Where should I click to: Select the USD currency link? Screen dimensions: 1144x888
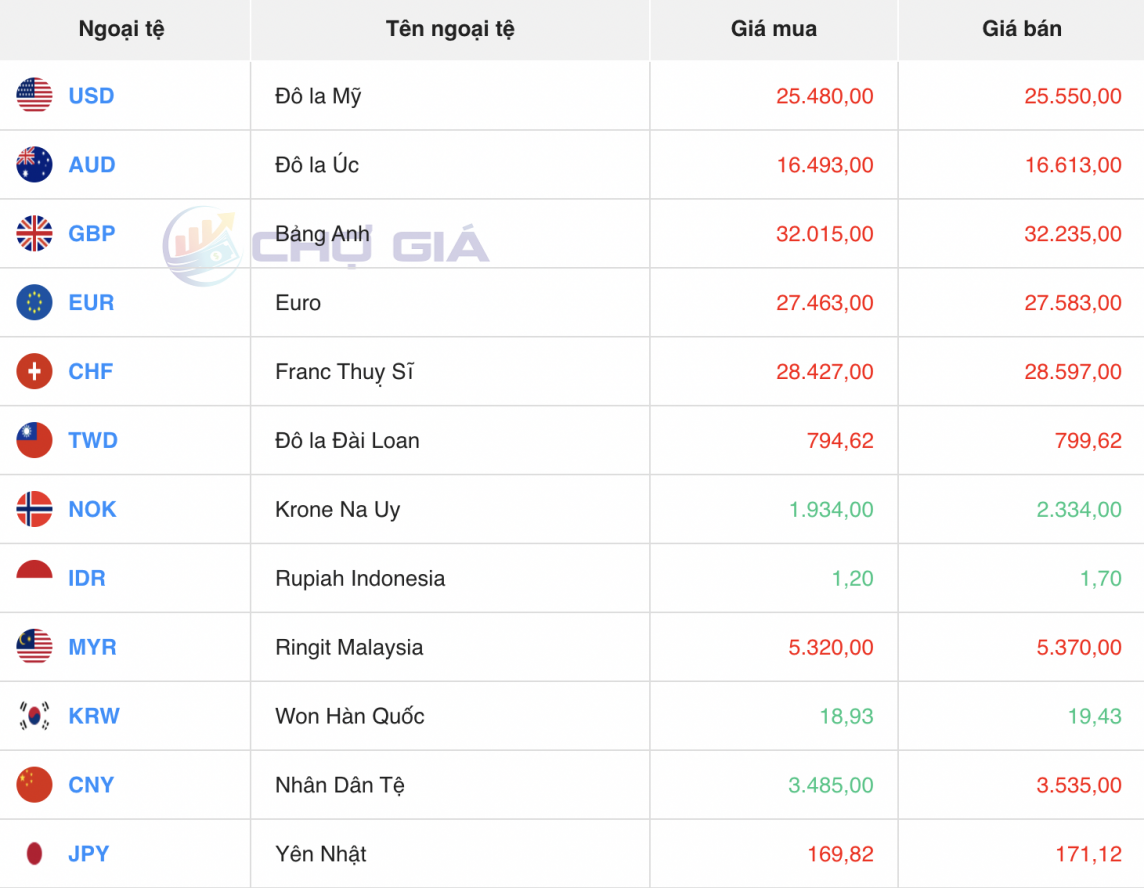(x=90, y=96)
